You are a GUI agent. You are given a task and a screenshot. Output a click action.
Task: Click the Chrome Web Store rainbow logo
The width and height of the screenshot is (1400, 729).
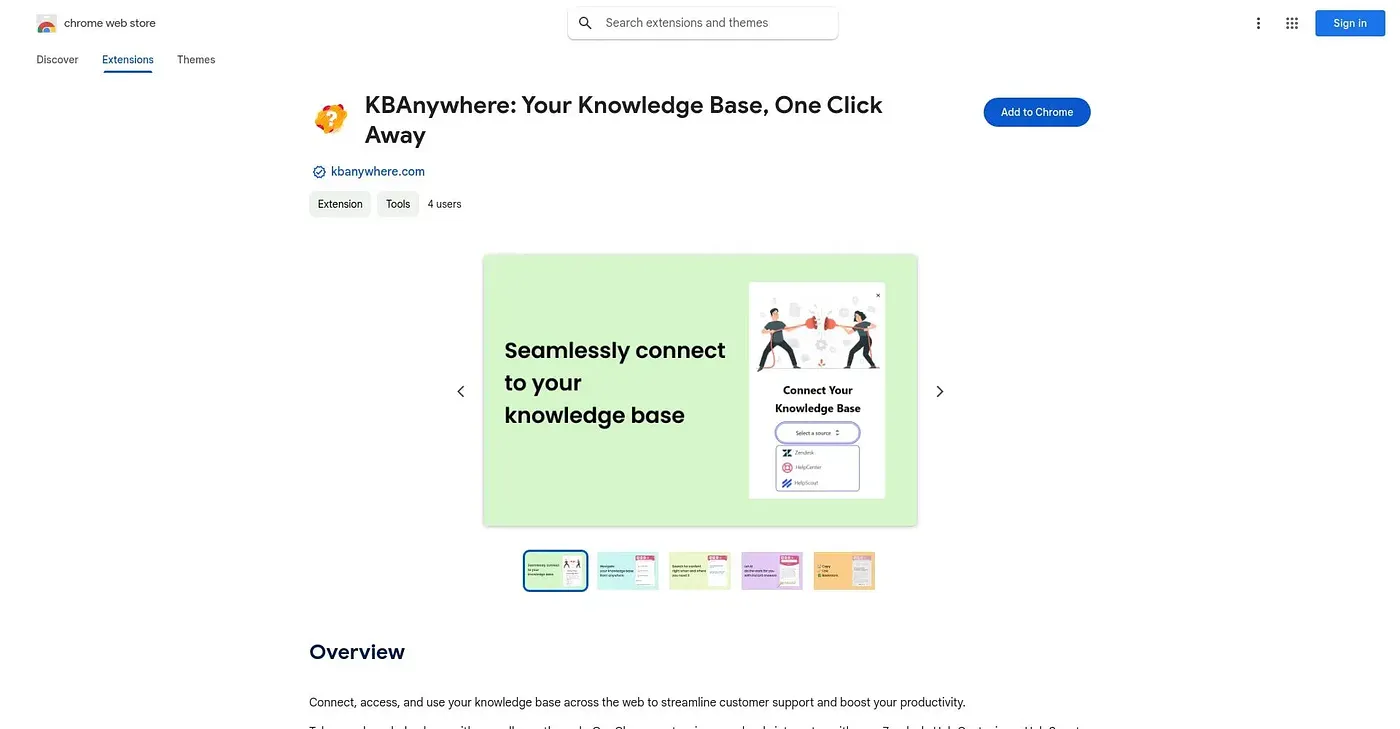[x=46, y=23]
